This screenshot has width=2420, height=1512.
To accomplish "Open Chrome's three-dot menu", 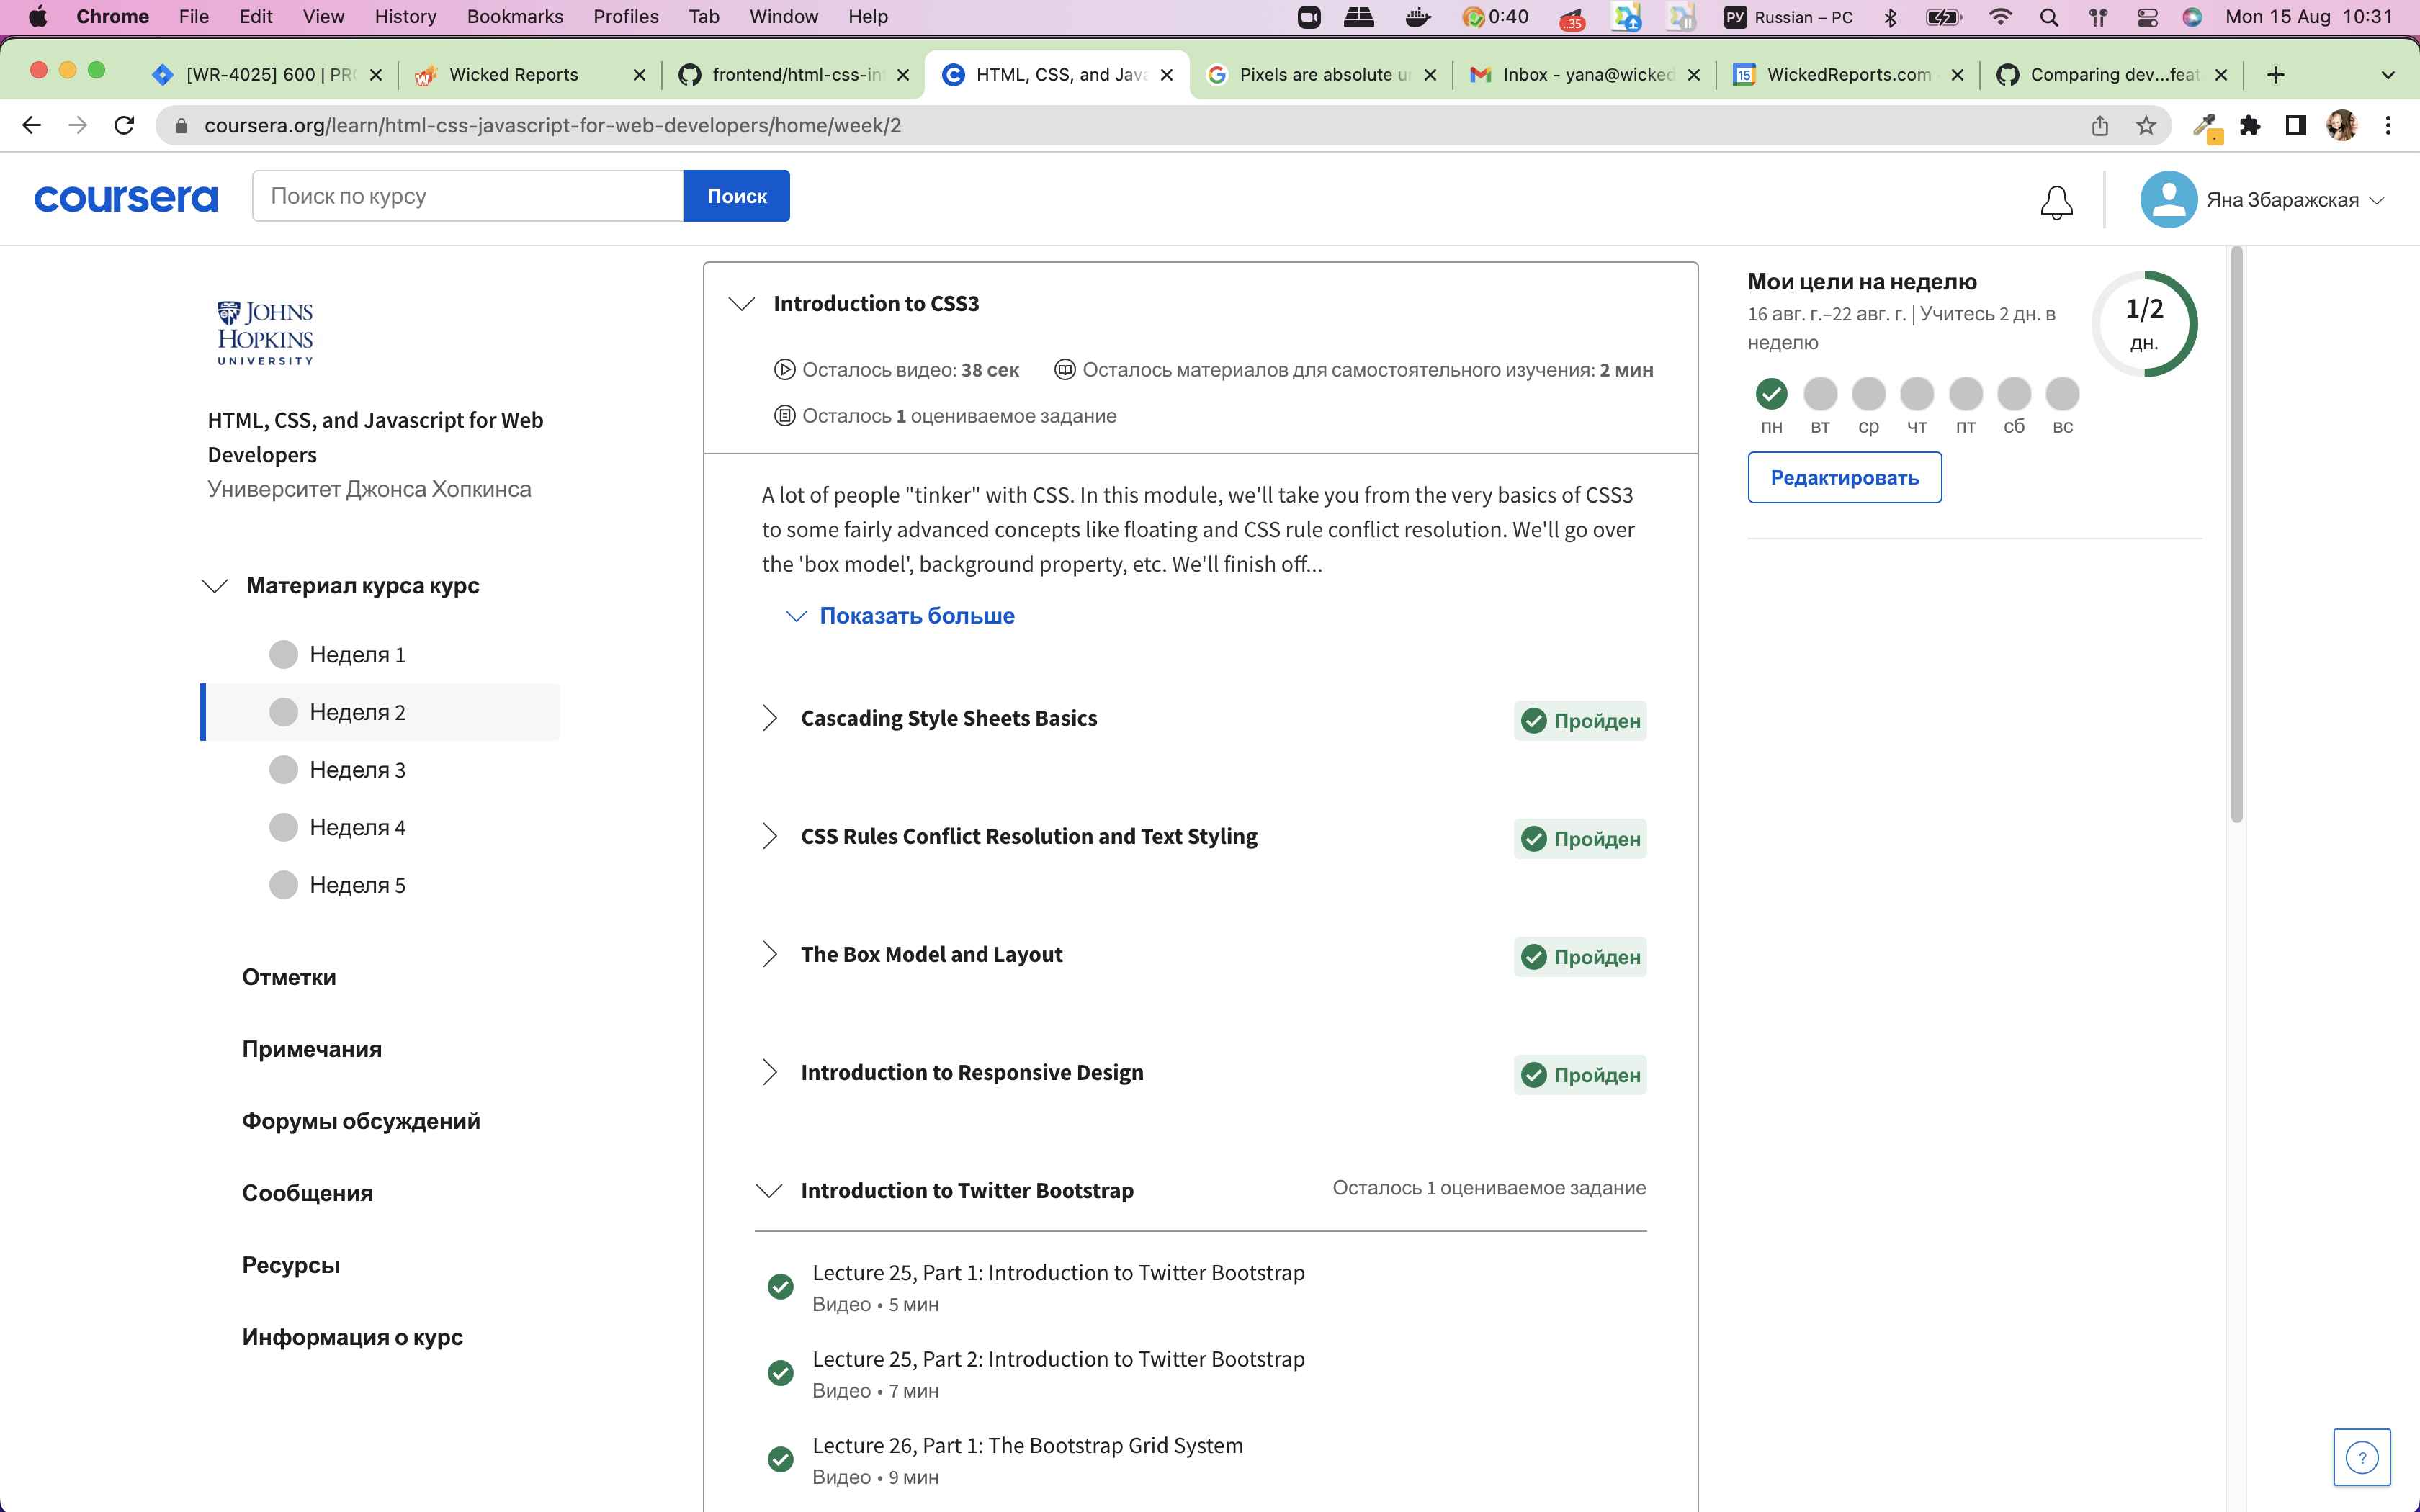I will [2388, 125].
